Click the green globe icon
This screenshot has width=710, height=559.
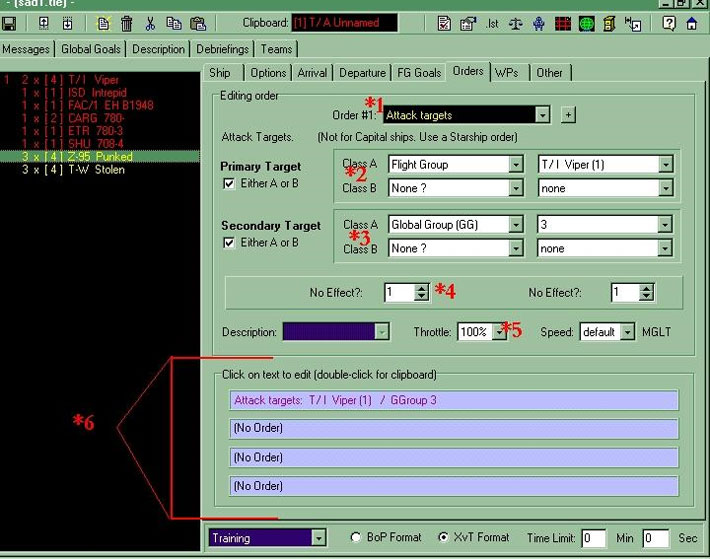point(586,24)
